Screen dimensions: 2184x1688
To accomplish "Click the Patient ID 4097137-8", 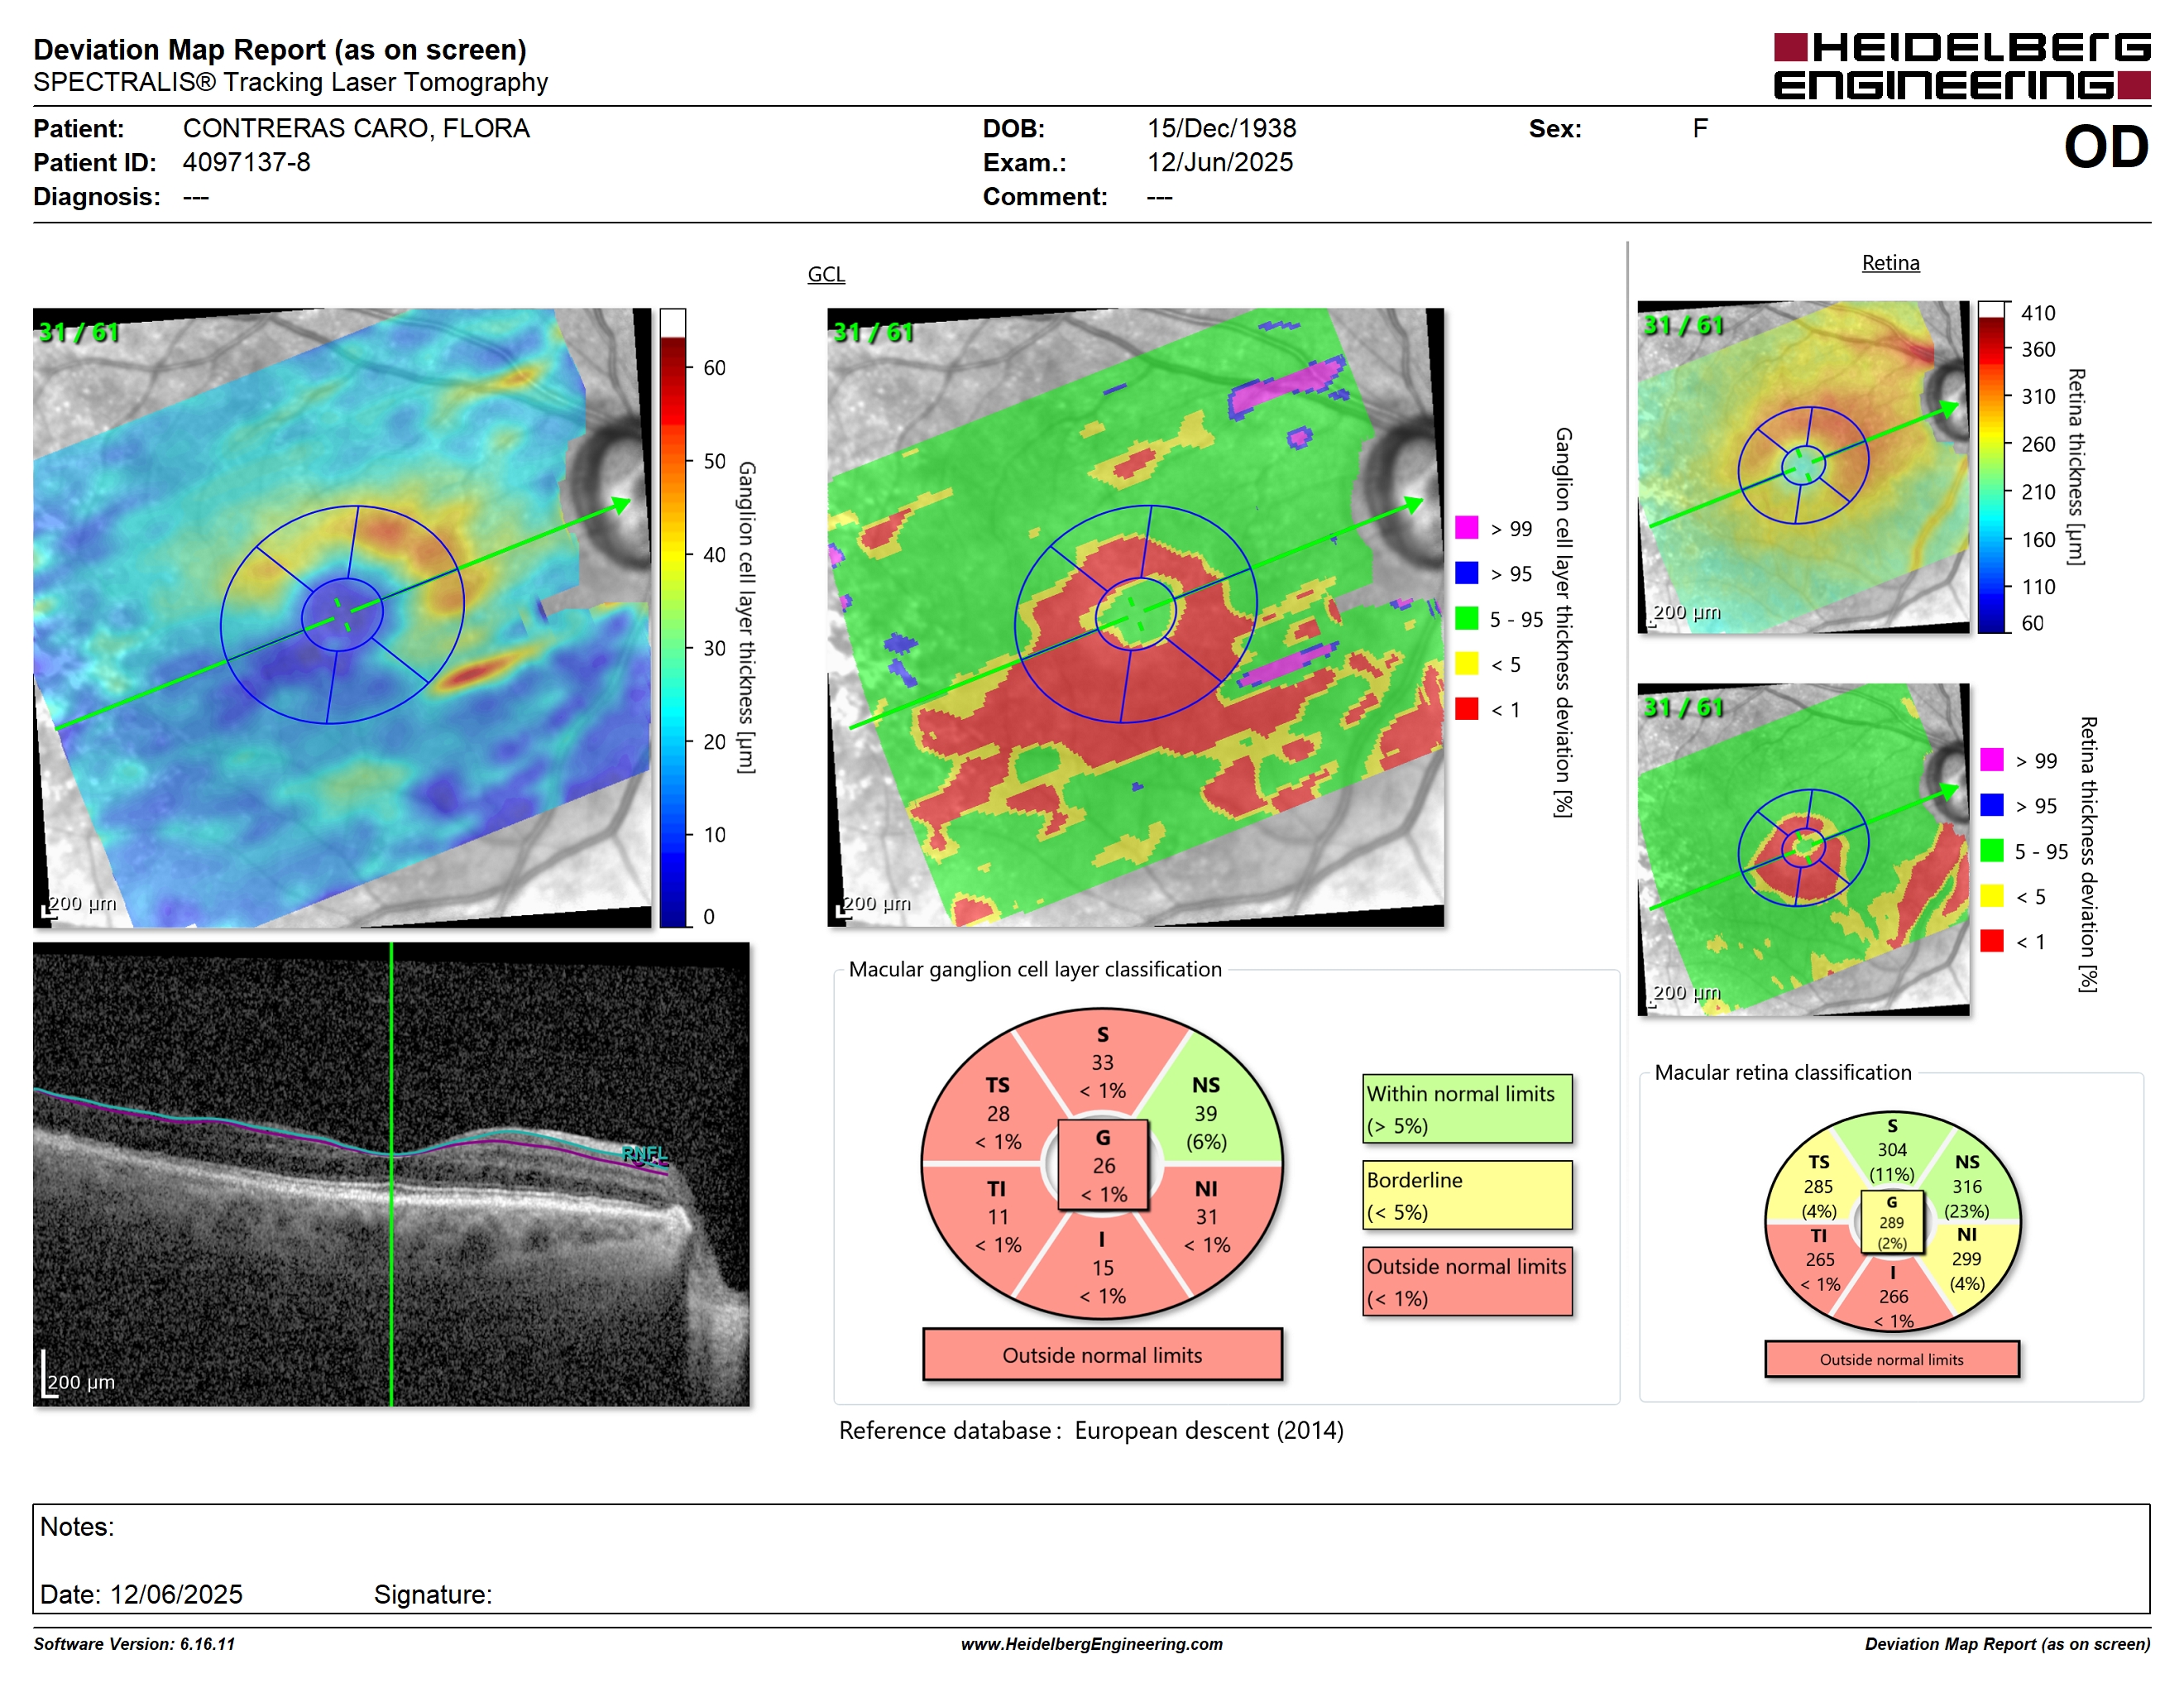I will [246, 162].
